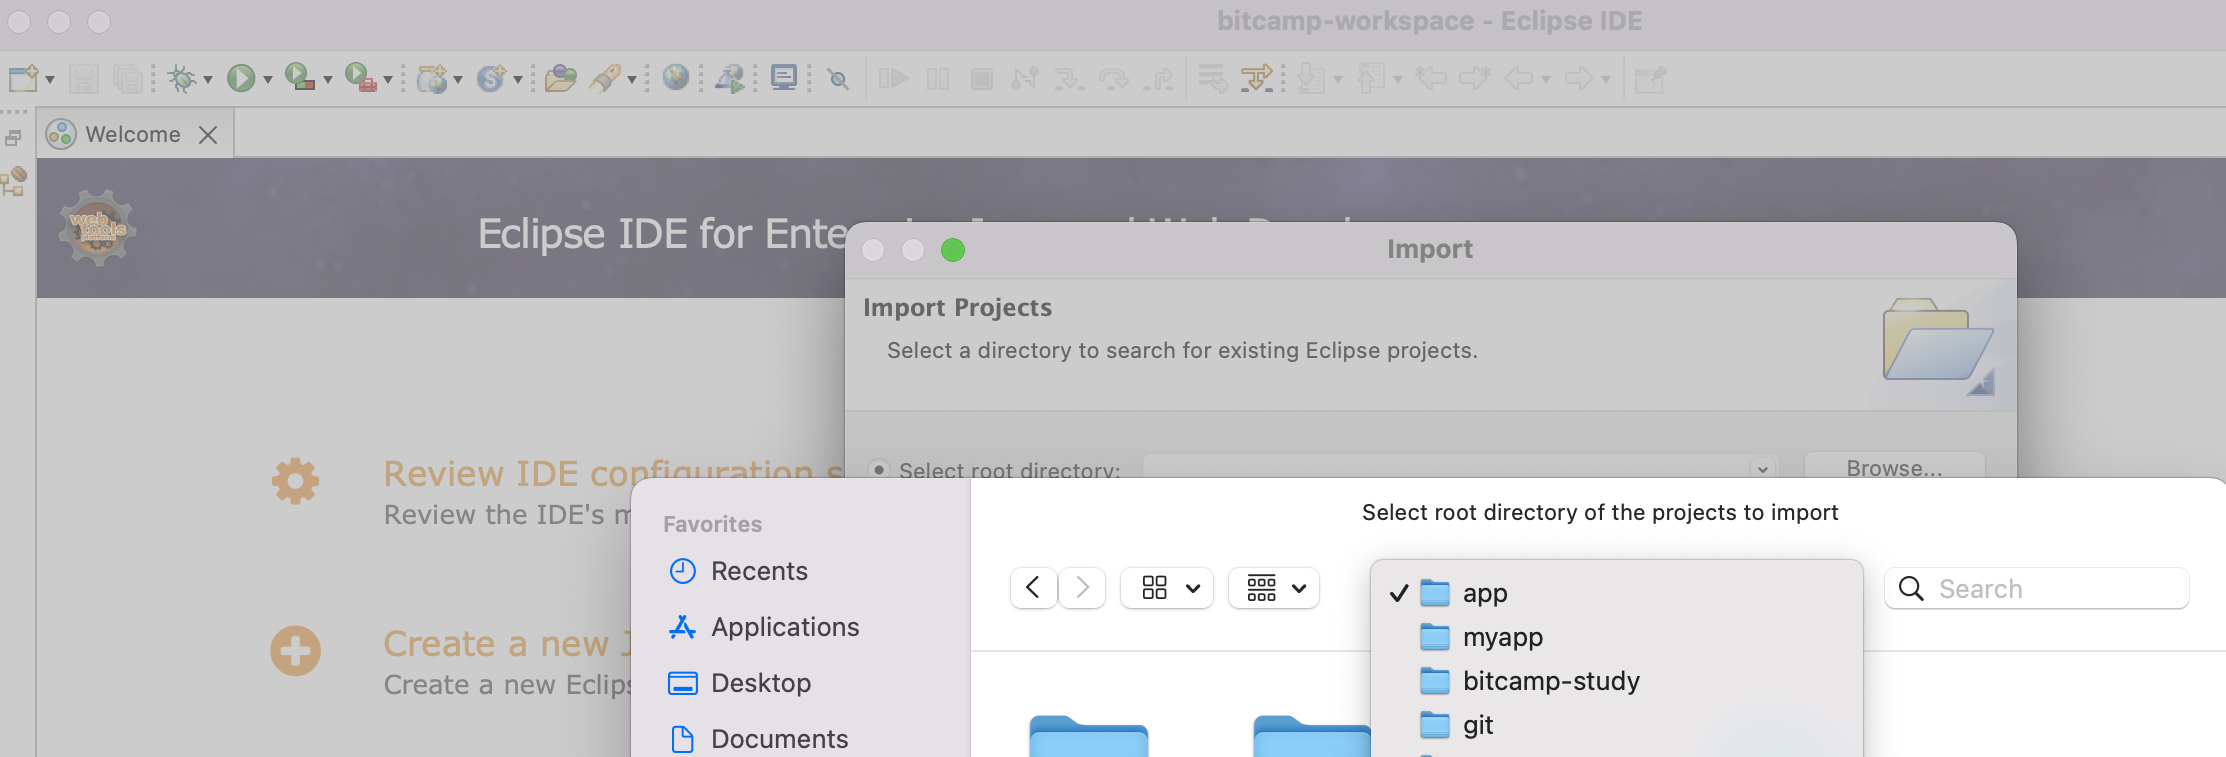Expand the Run configurations dropdown arrow
Image resolution: width=2226 pixels, height=757 pixels.
(268, 79)
